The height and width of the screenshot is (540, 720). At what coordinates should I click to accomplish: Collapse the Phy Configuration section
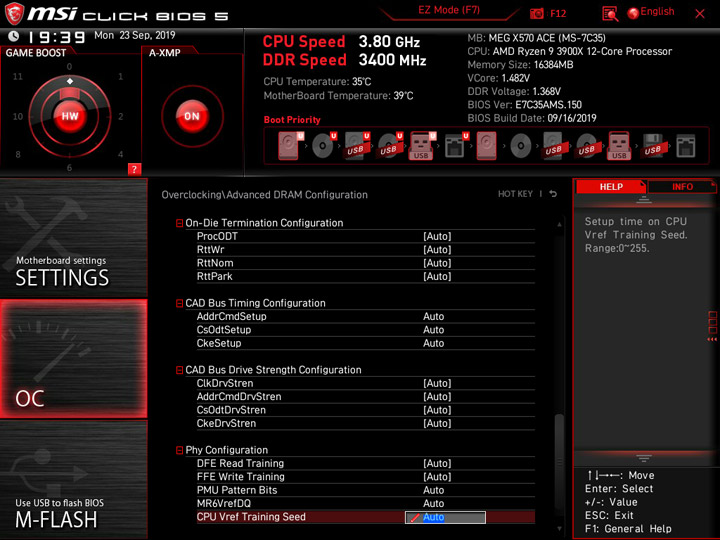(180, 450)
